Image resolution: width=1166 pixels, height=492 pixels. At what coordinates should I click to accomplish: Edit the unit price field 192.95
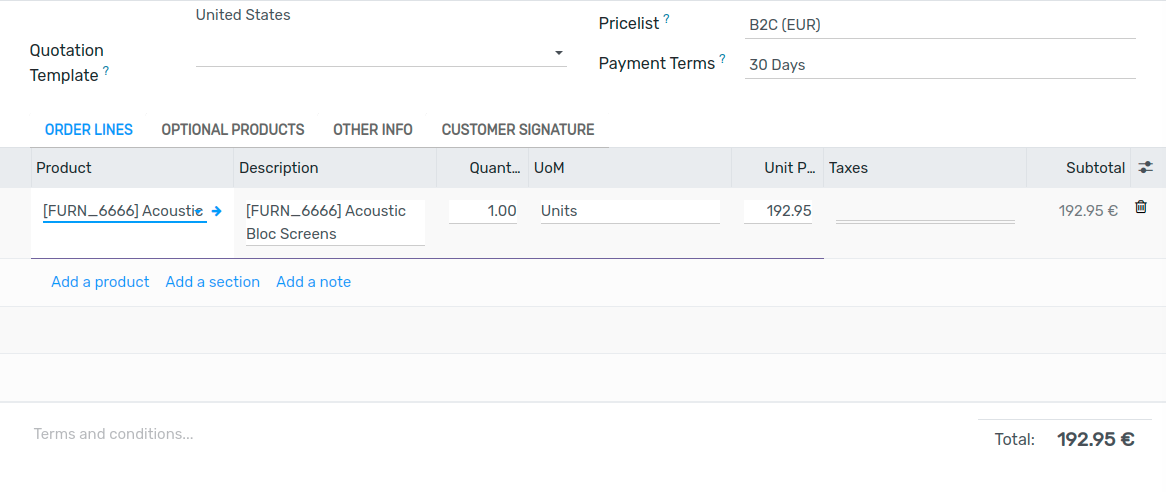click(778, 211)
